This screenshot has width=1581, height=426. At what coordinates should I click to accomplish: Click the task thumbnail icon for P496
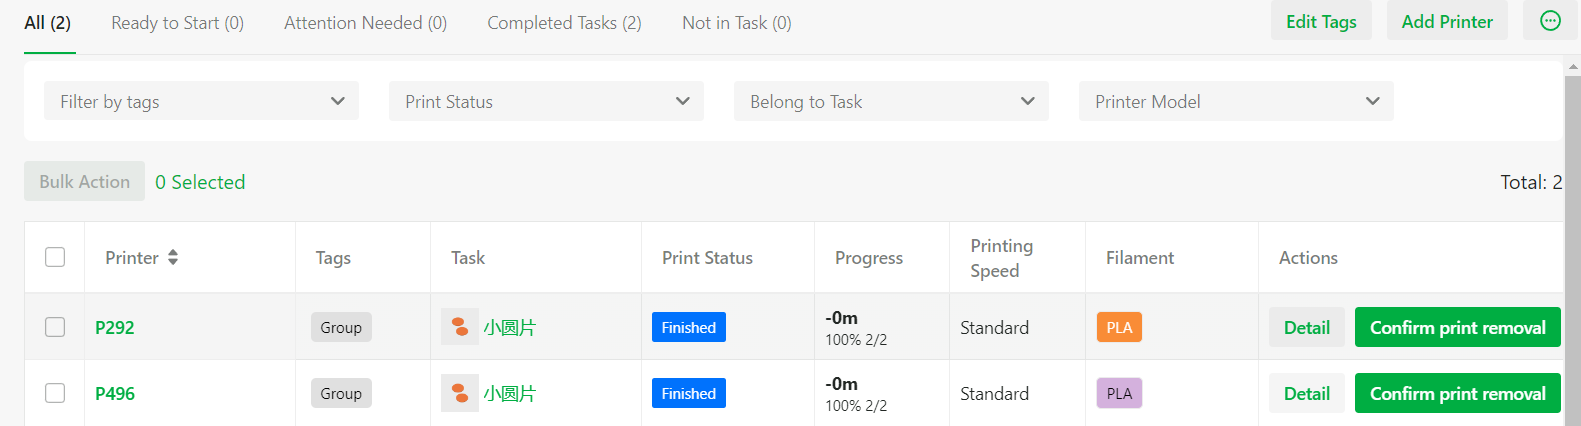point(460,393)
